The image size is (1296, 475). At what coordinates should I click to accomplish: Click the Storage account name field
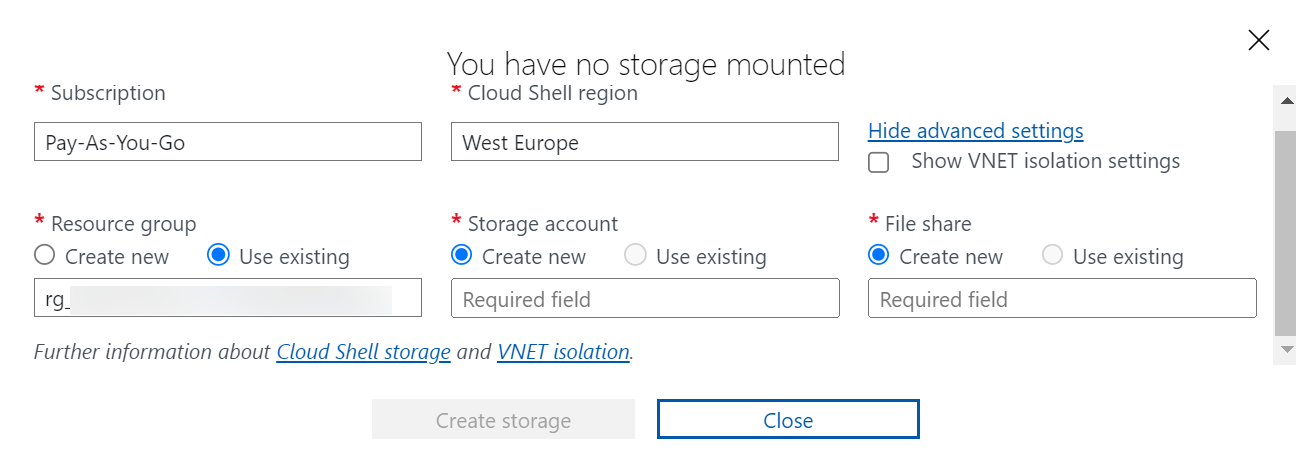pyautogui.click(x=645, y=299)
